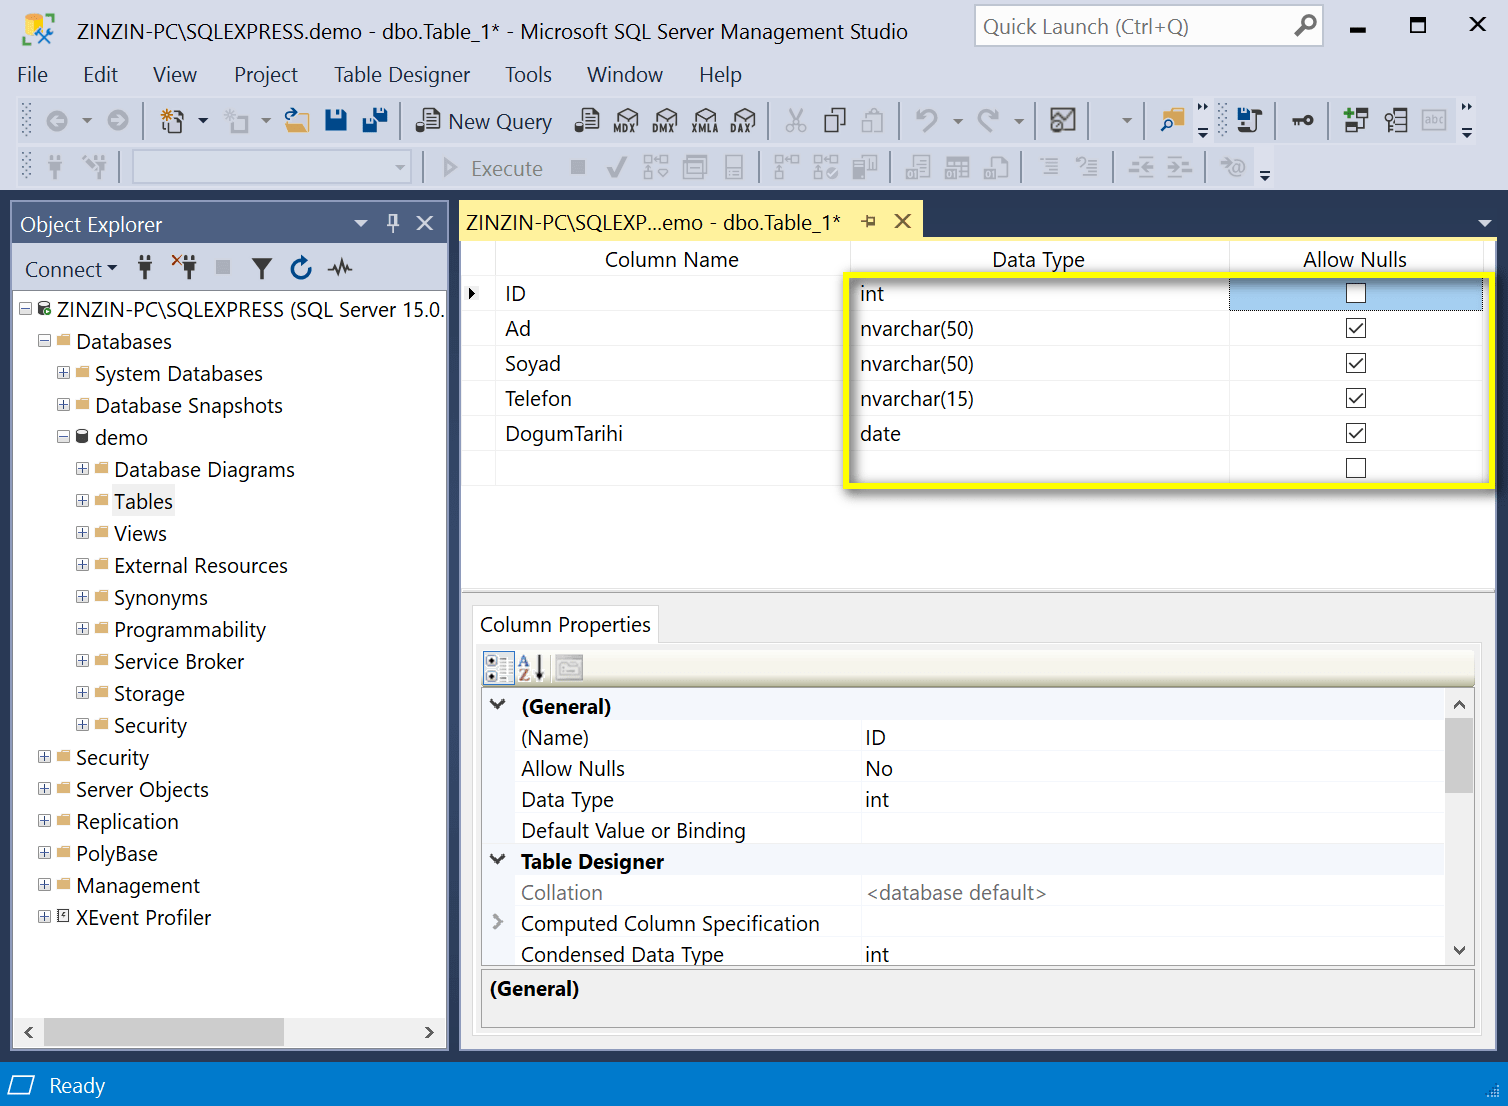The width and height of the screenshot is (1508, 1106).
Task: Click the nvarchar(15) data type cell
Action: pyautogui.click(x=1039, y=398)
